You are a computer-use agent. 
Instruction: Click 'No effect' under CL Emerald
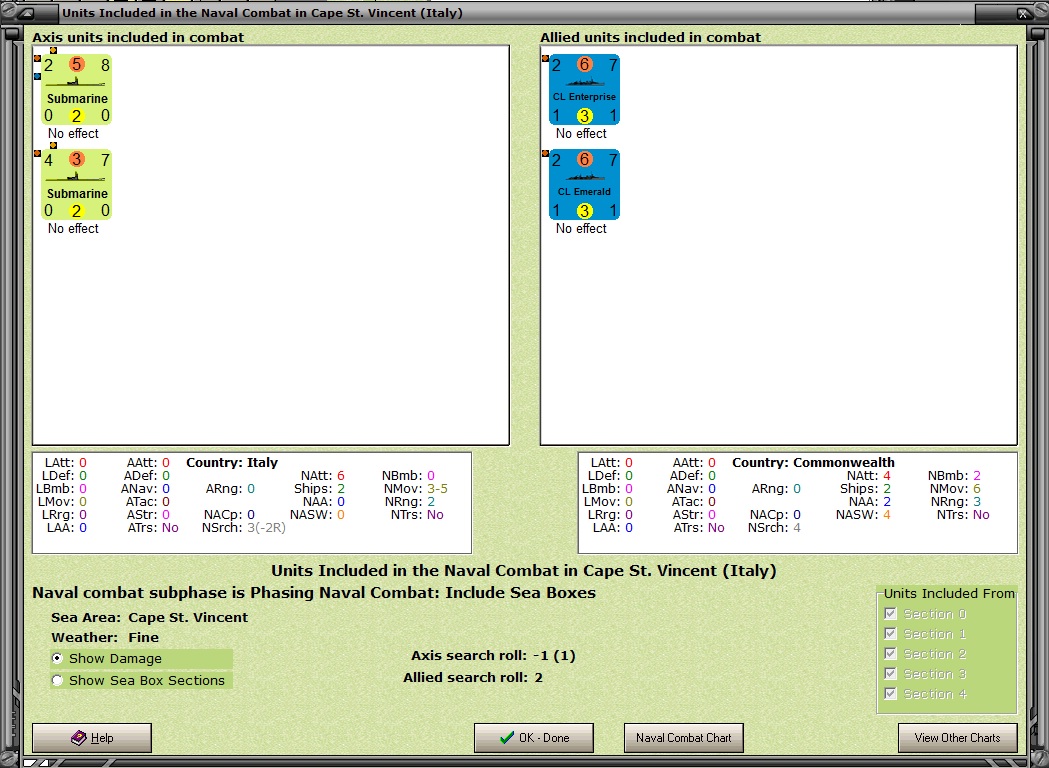coord(581,229)
